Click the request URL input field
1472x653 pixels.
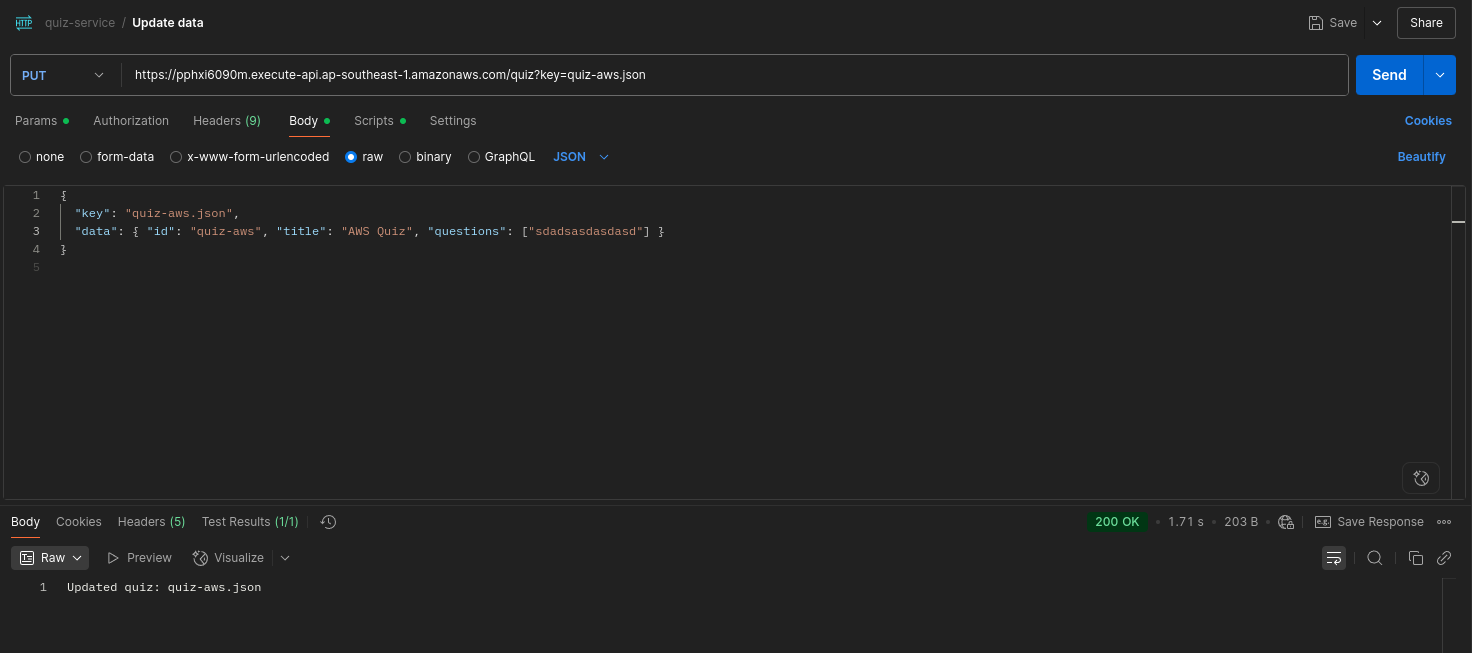click(x=735, y=75)
